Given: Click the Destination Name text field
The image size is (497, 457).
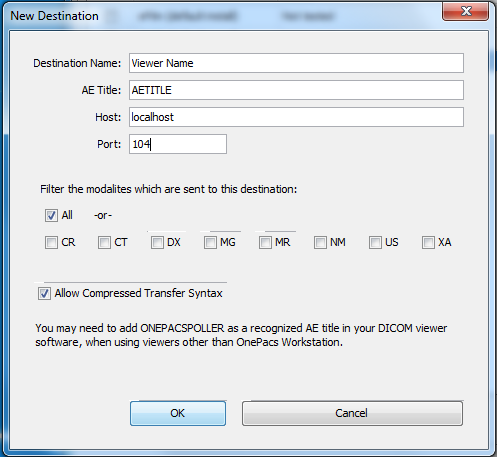Looking at the screenshot, I should (x=296, y=63).
